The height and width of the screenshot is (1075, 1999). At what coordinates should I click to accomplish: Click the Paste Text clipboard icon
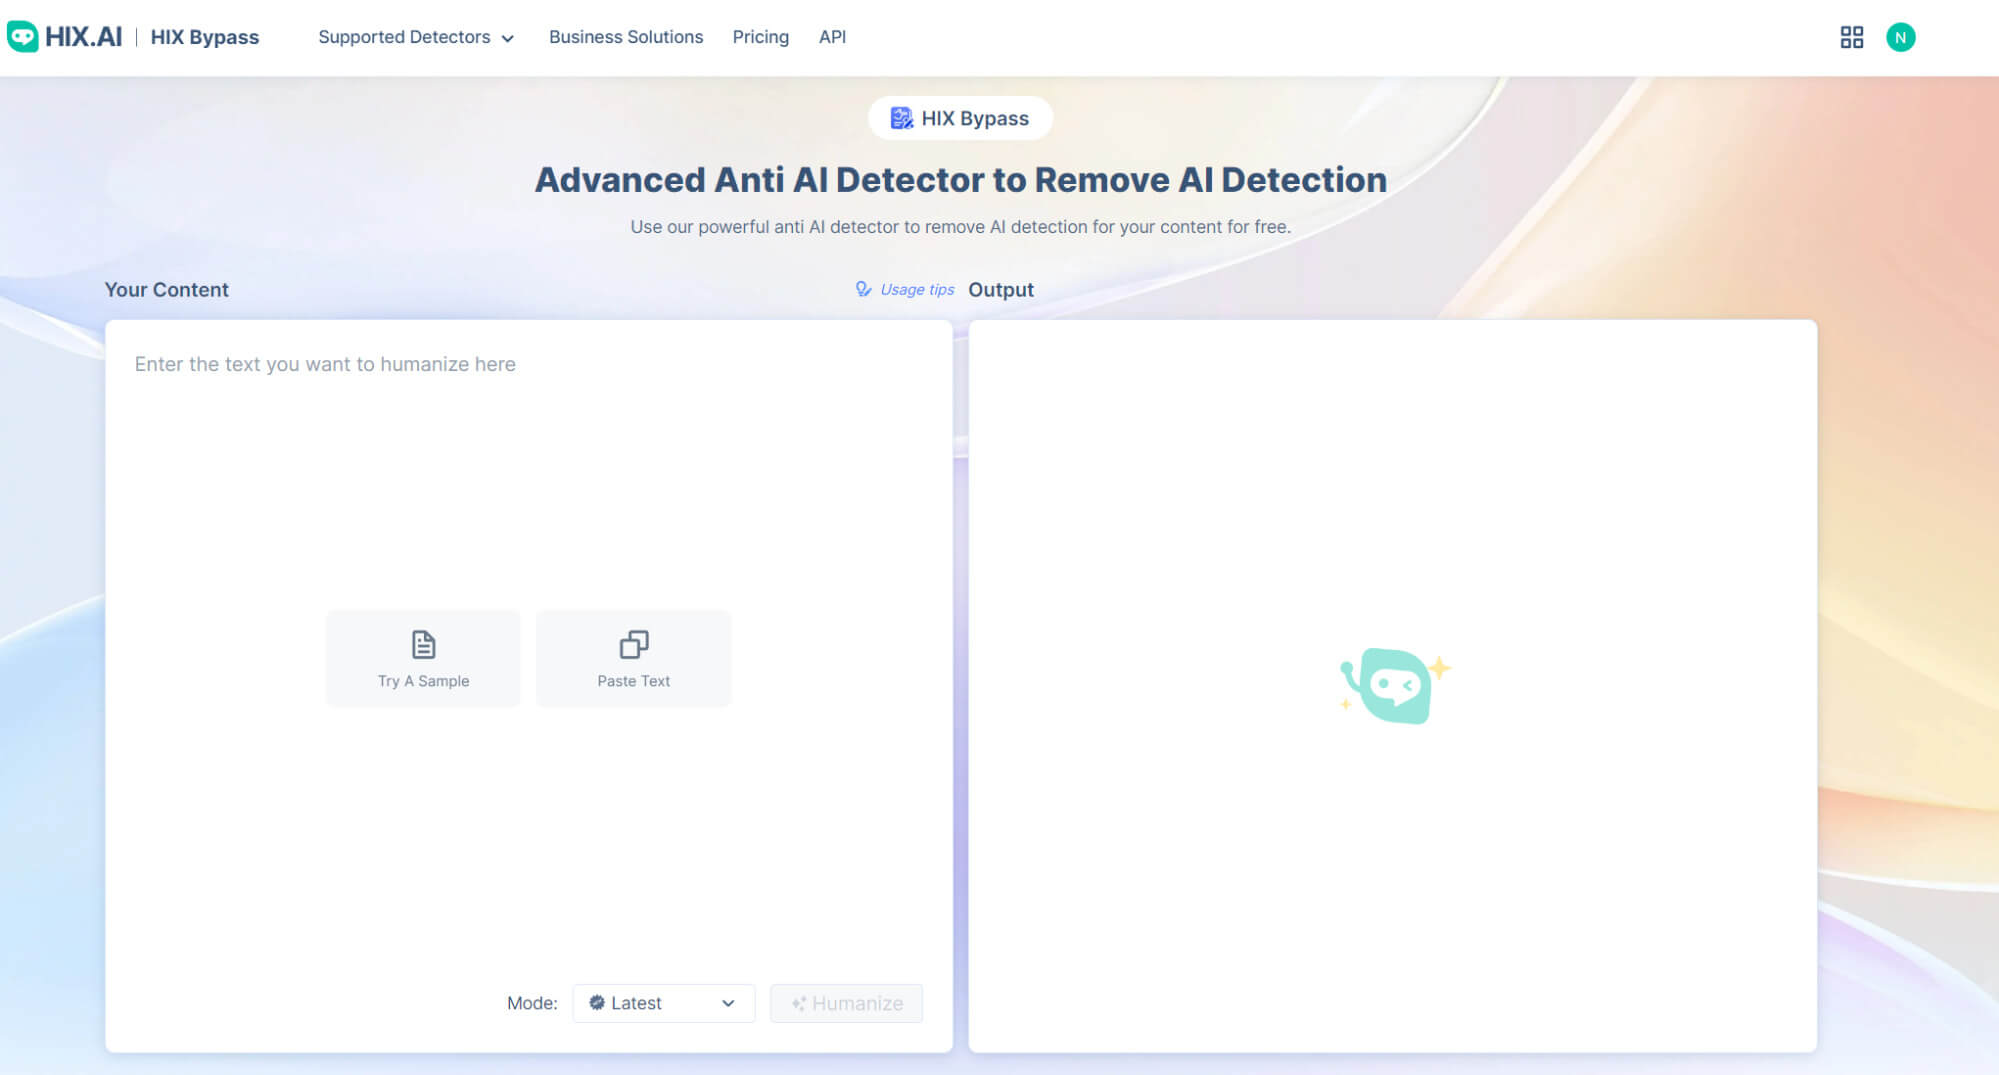click(x=633, y=645)
